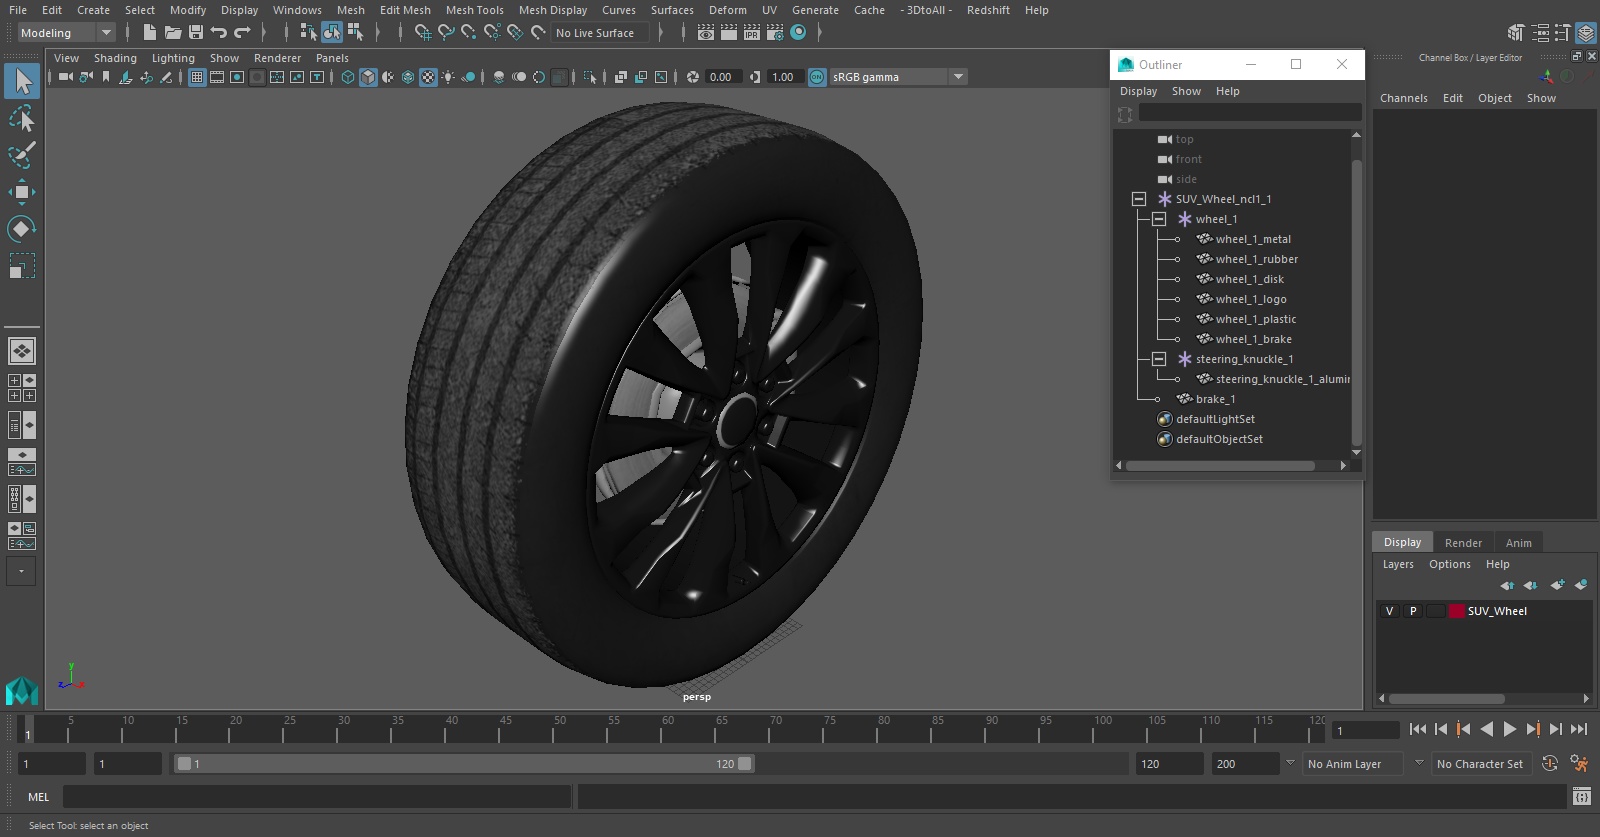Click the MEL command language label
This screenshot has width=1600, height=837.
pos(38,797)
